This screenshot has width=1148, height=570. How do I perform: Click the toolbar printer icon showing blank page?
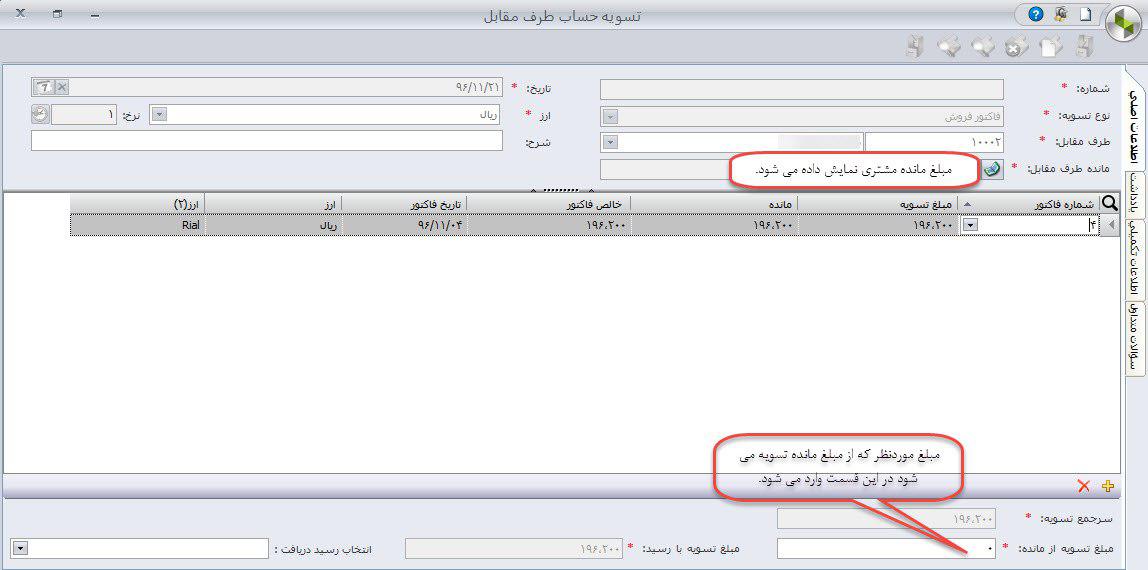(x=1051, y=47)
